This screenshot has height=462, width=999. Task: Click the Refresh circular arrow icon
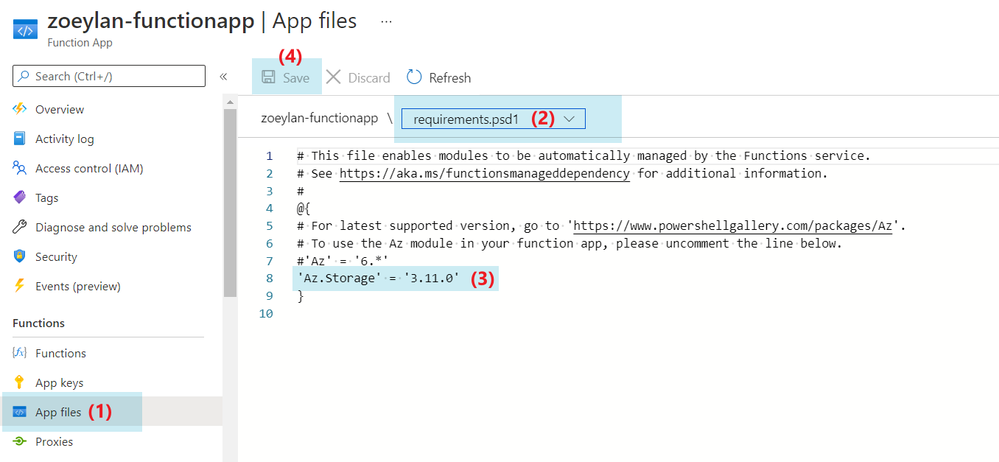(414, 77)
